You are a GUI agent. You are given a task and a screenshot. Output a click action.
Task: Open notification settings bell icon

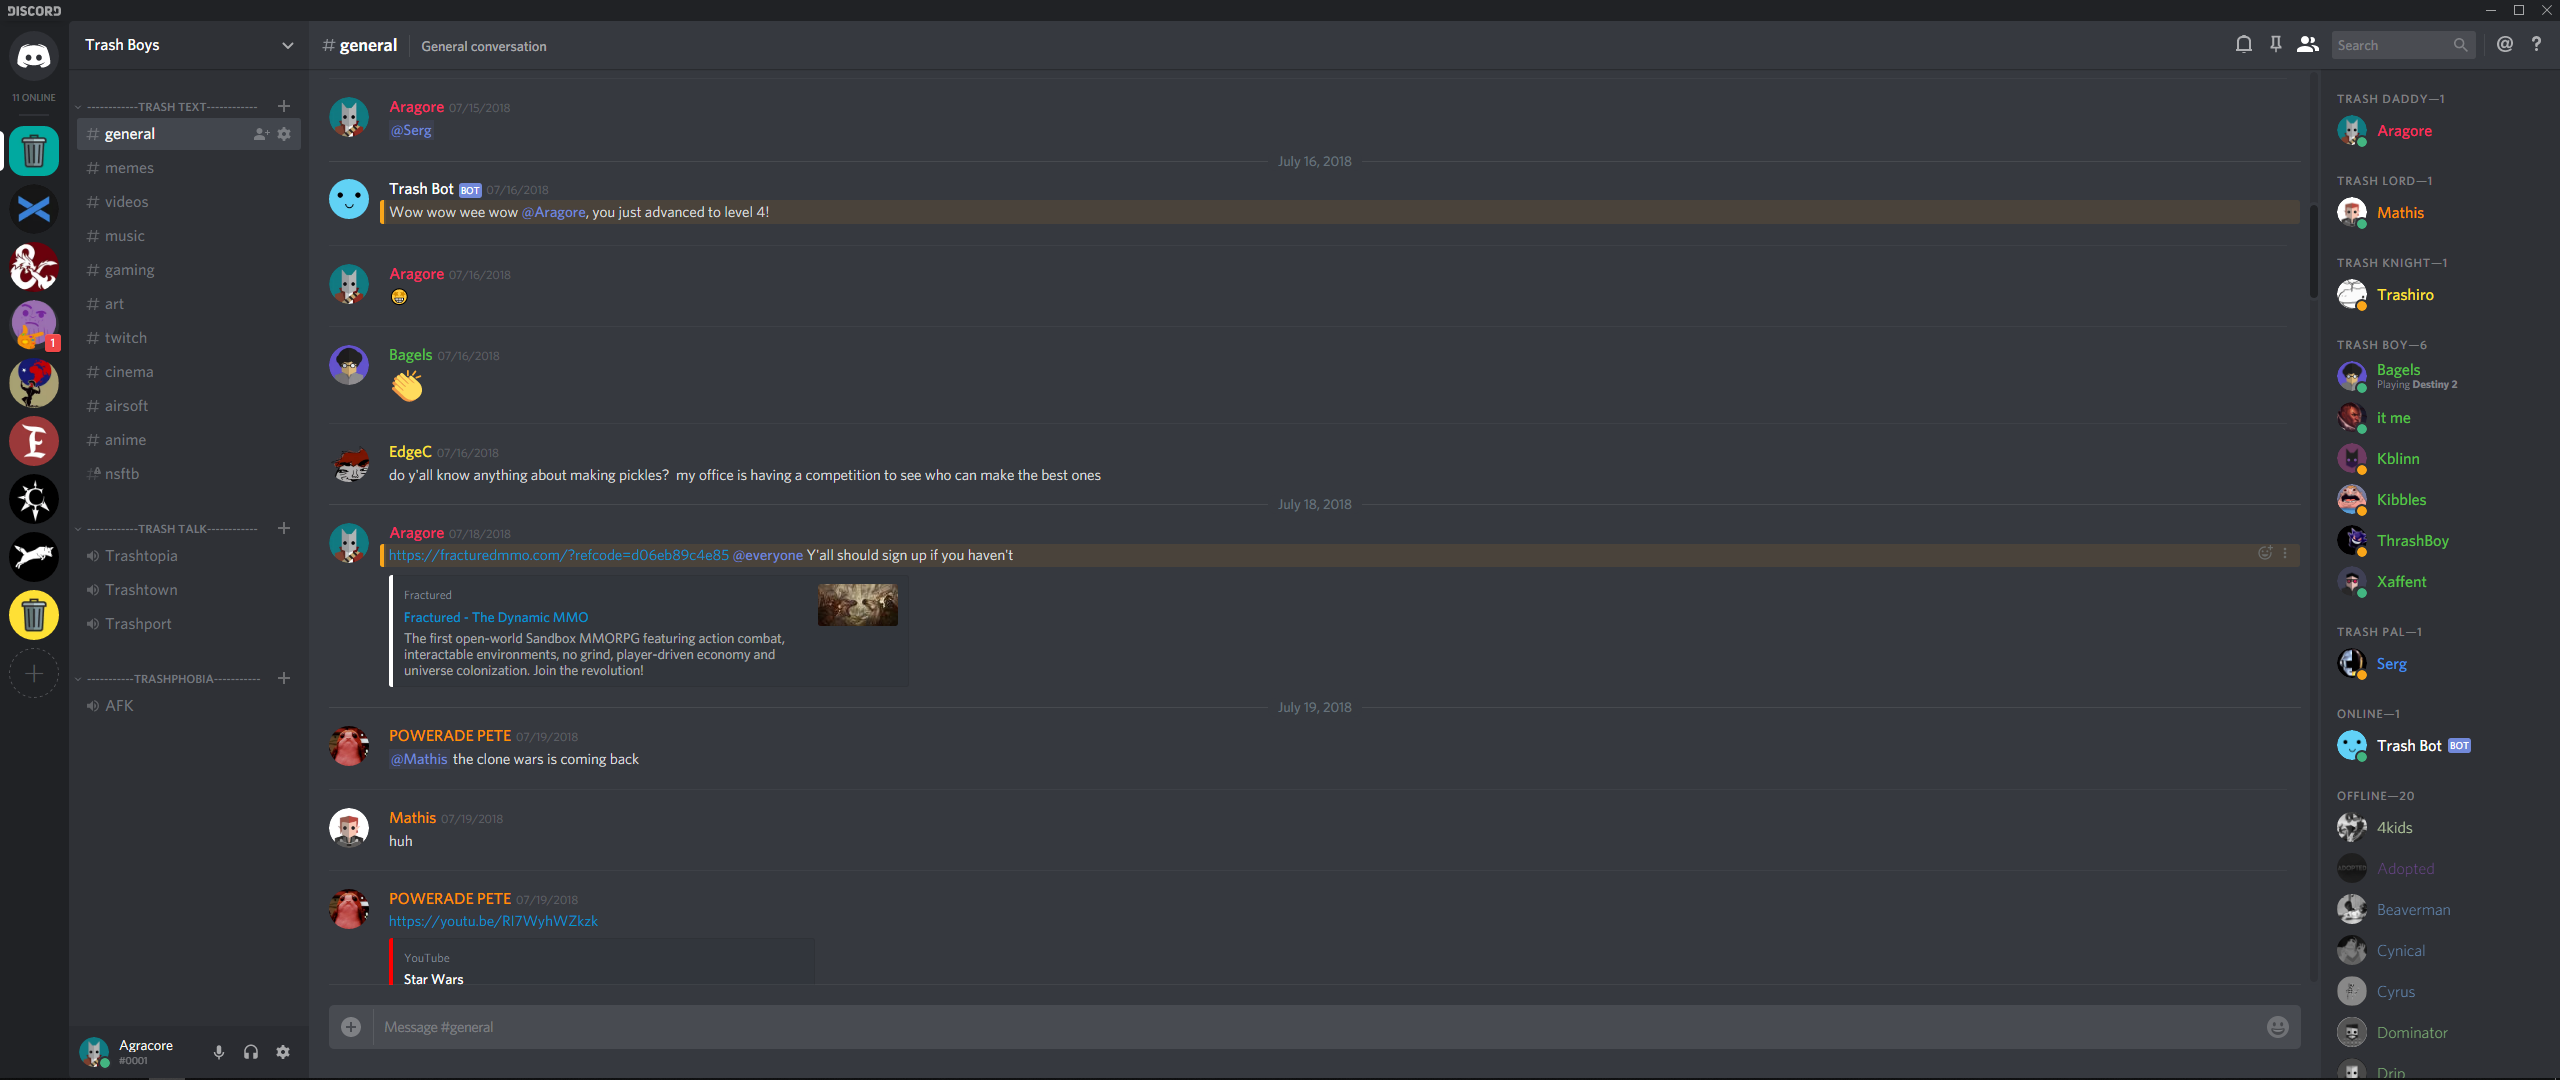click(x=2243, y=45)
